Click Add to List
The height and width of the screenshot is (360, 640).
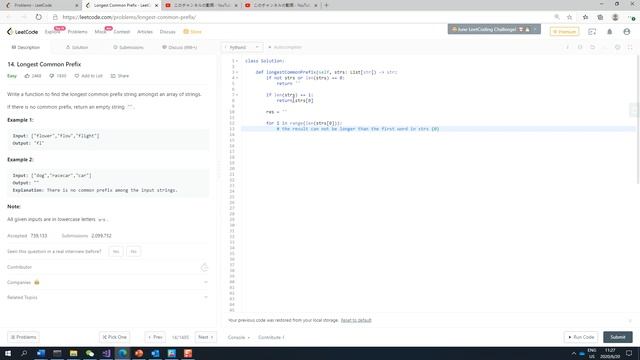(x=89, y=76)
